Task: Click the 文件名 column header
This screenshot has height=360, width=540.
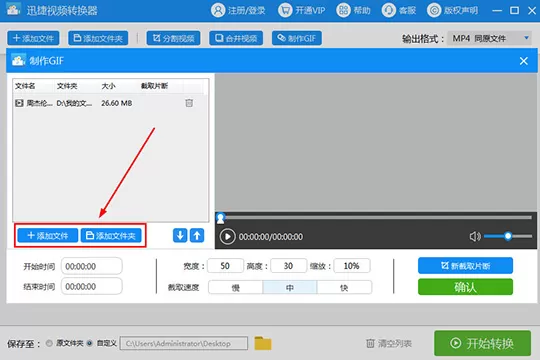Action: 25,86
